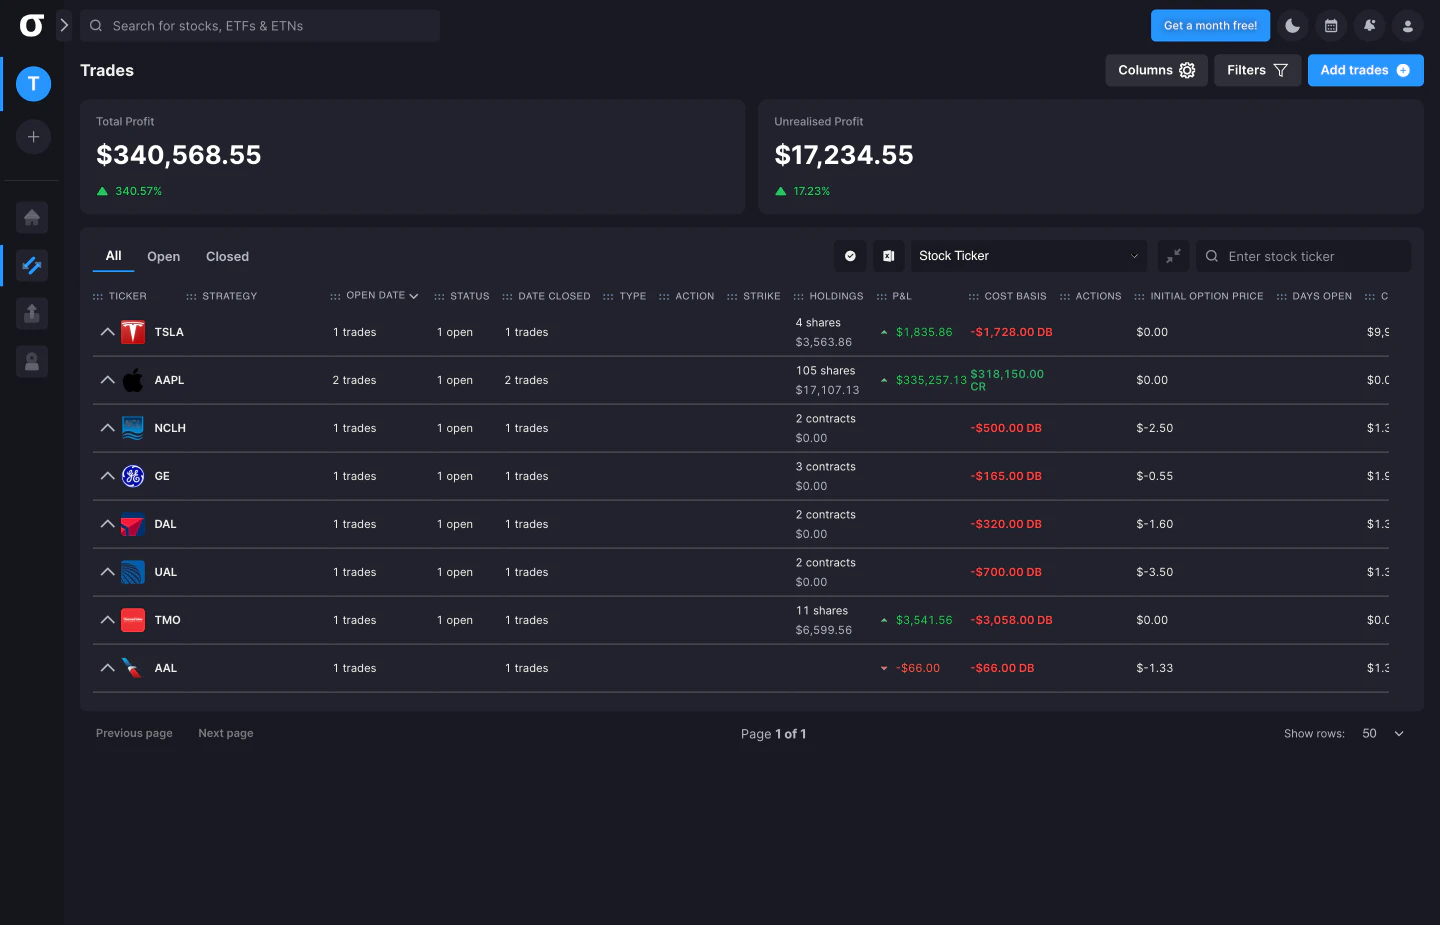Collapse all rows using the arrows icon

[1173, 256]
